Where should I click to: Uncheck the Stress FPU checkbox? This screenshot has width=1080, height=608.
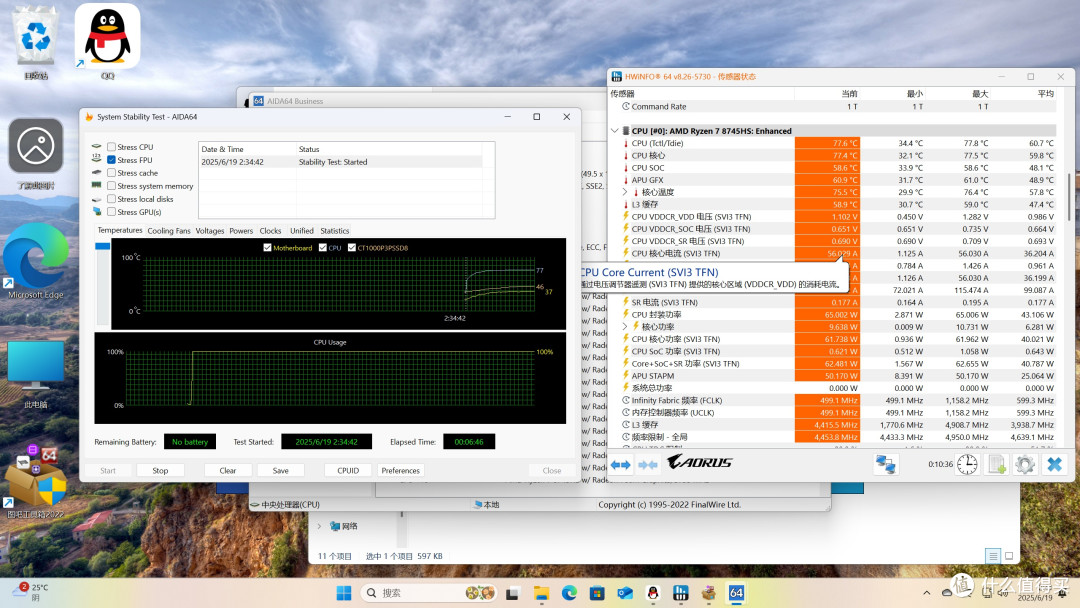(x=112, y=160)
